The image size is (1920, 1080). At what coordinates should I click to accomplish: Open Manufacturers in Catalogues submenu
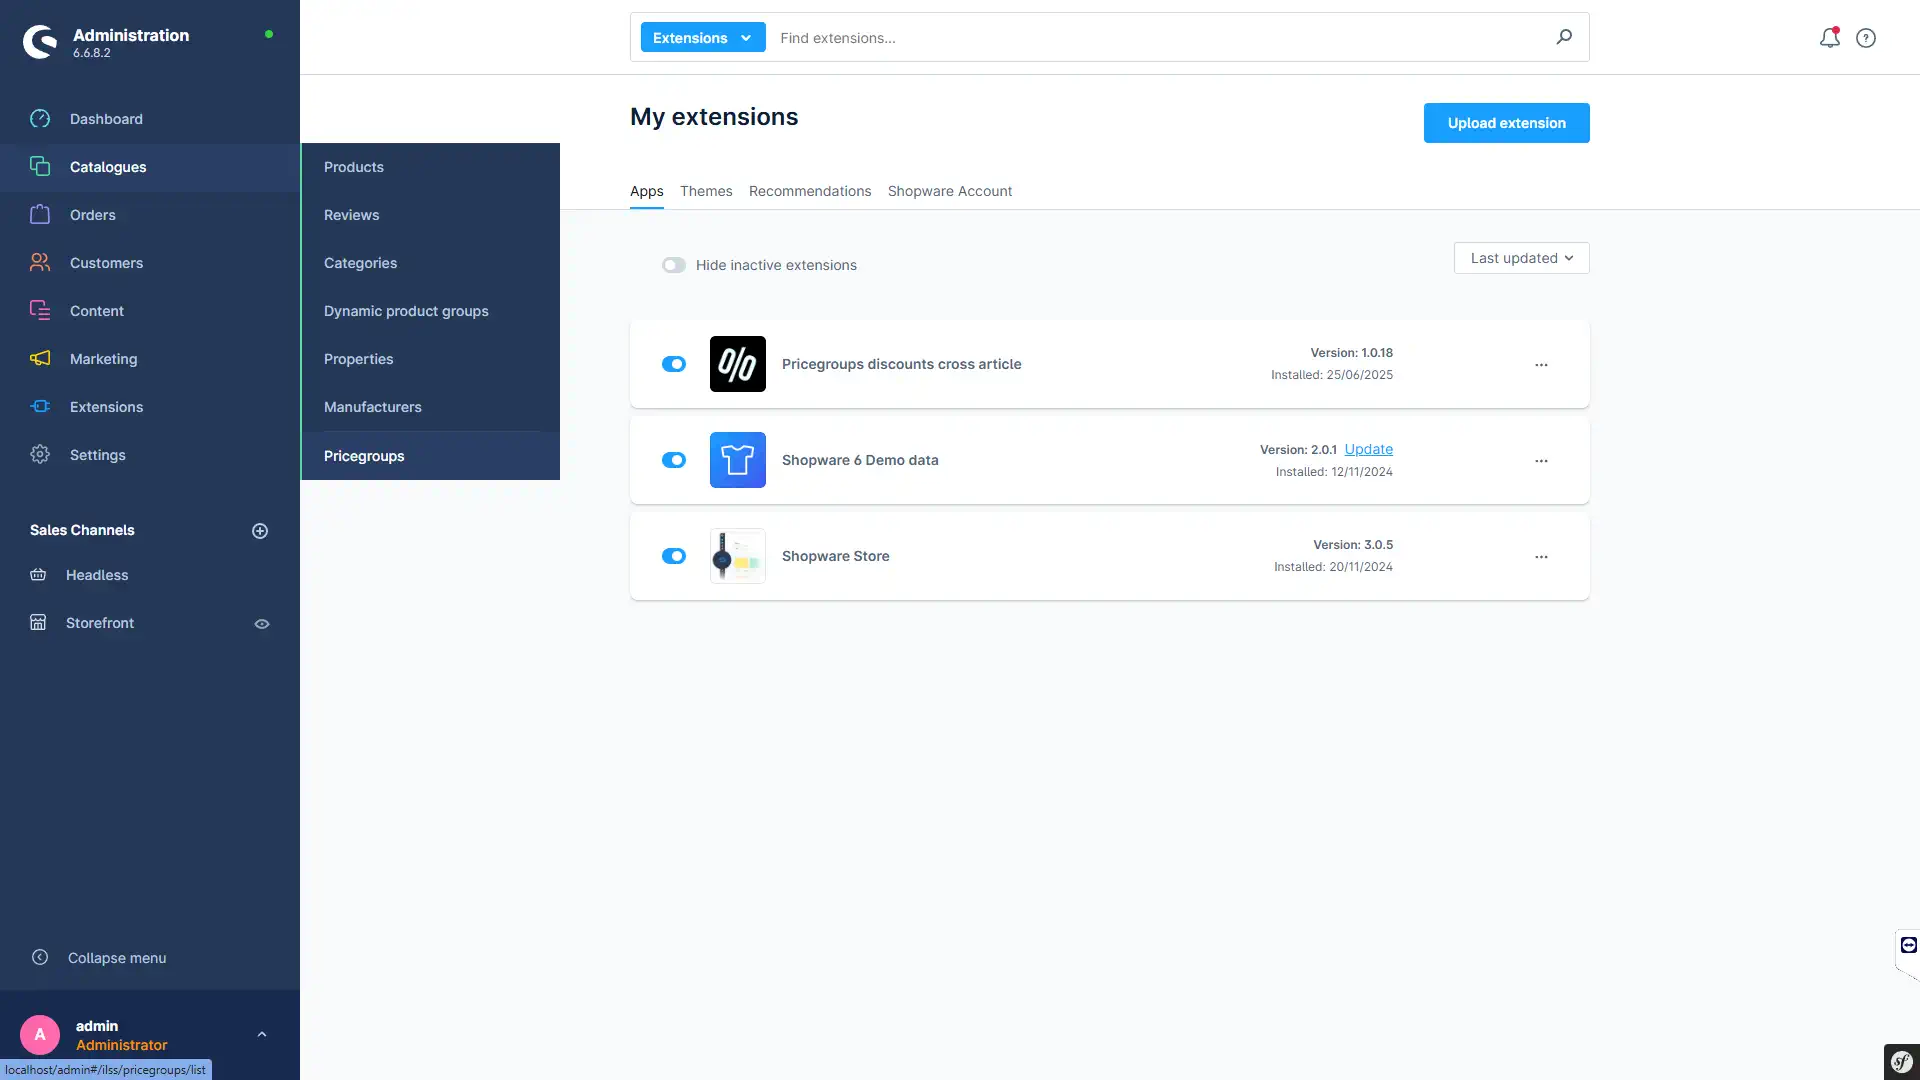click(x=430, y=407)
